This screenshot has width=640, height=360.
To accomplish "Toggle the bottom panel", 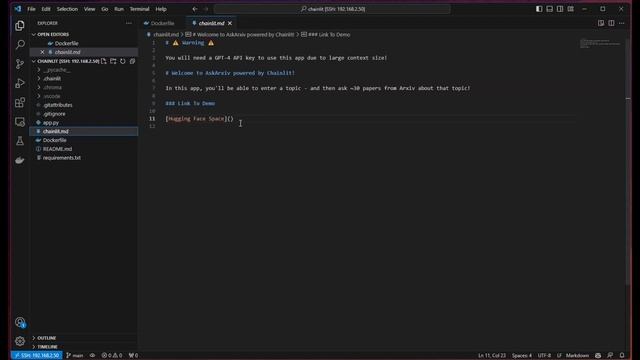I will [550, 9].
